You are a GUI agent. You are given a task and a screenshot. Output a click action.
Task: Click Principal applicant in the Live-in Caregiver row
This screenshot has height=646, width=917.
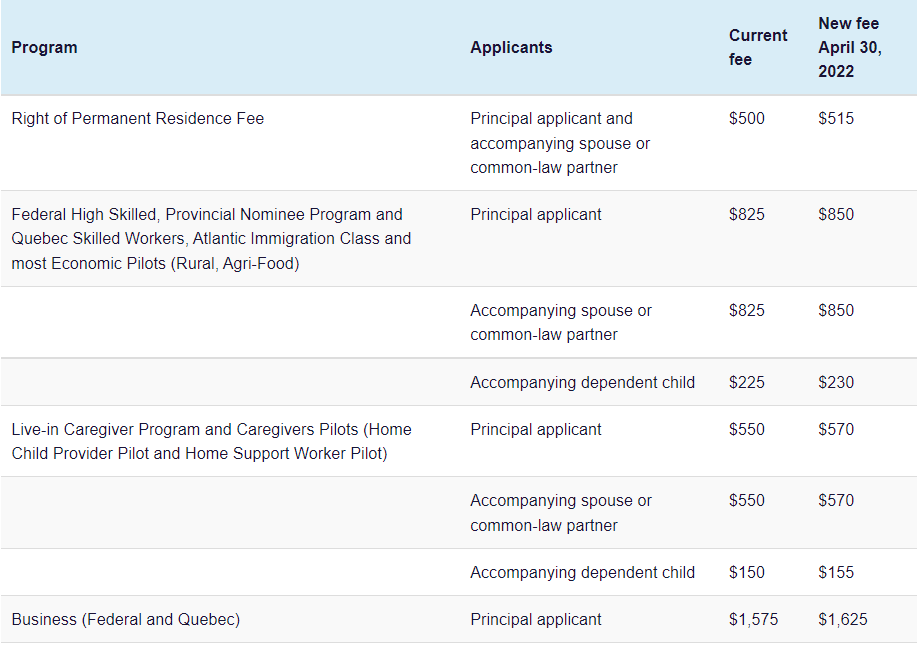click(x=536, y=430)
